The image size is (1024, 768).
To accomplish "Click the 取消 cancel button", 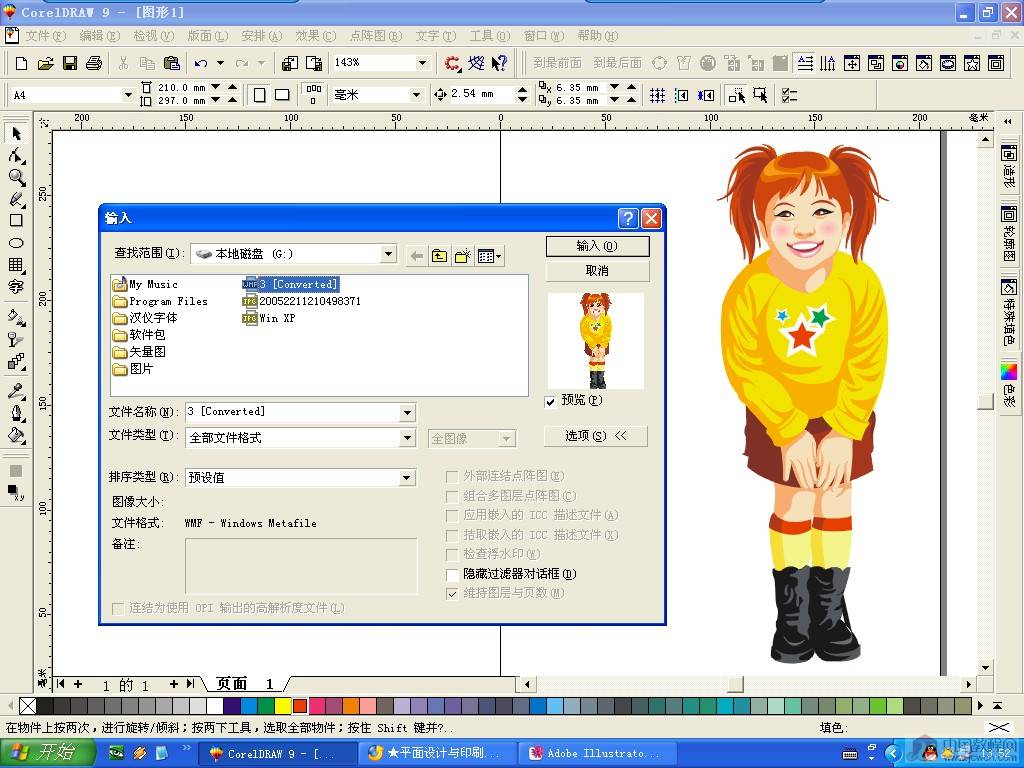I will [598, 270].
